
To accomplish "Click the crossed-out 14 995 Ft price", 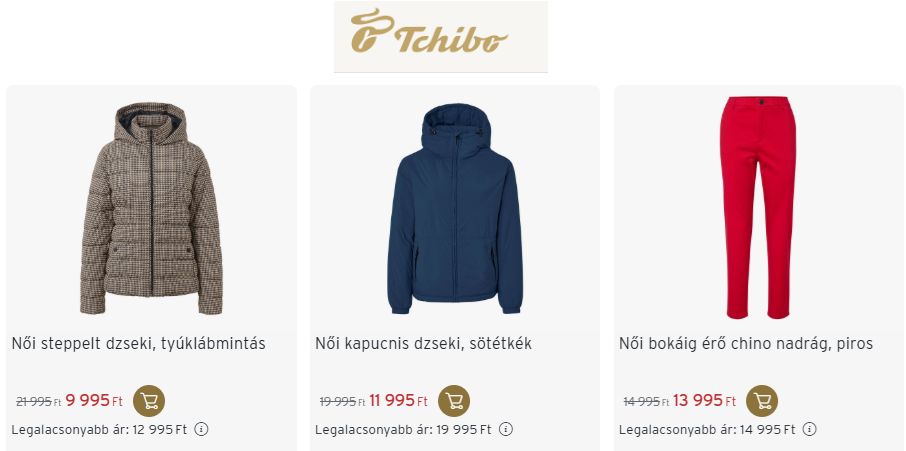I will [x=647, y=402].
